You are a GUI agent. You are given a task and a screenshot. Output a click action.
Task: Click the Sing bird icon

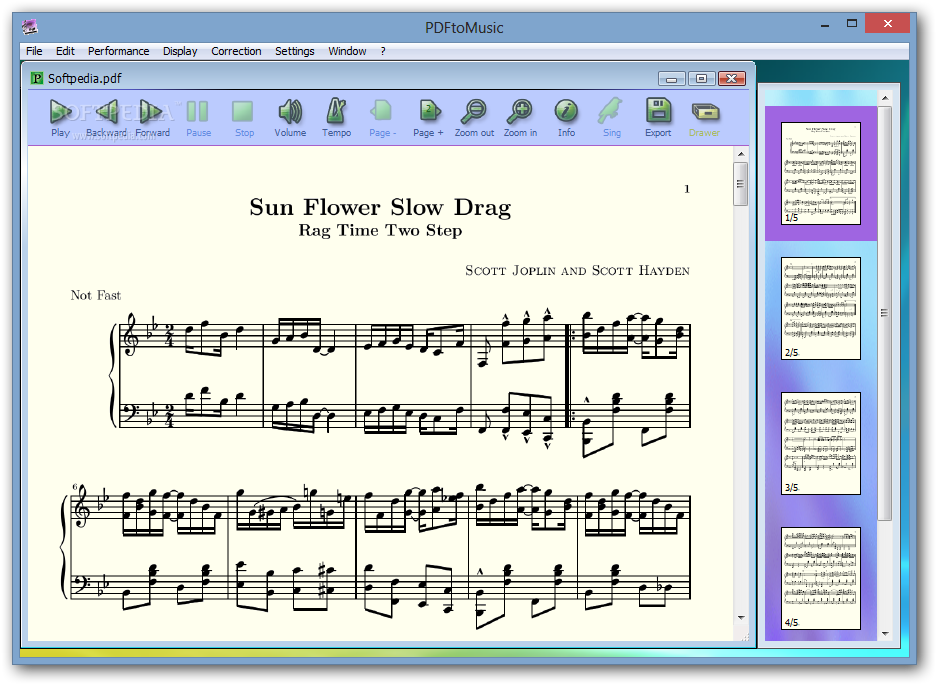click(x=611, y=112)
